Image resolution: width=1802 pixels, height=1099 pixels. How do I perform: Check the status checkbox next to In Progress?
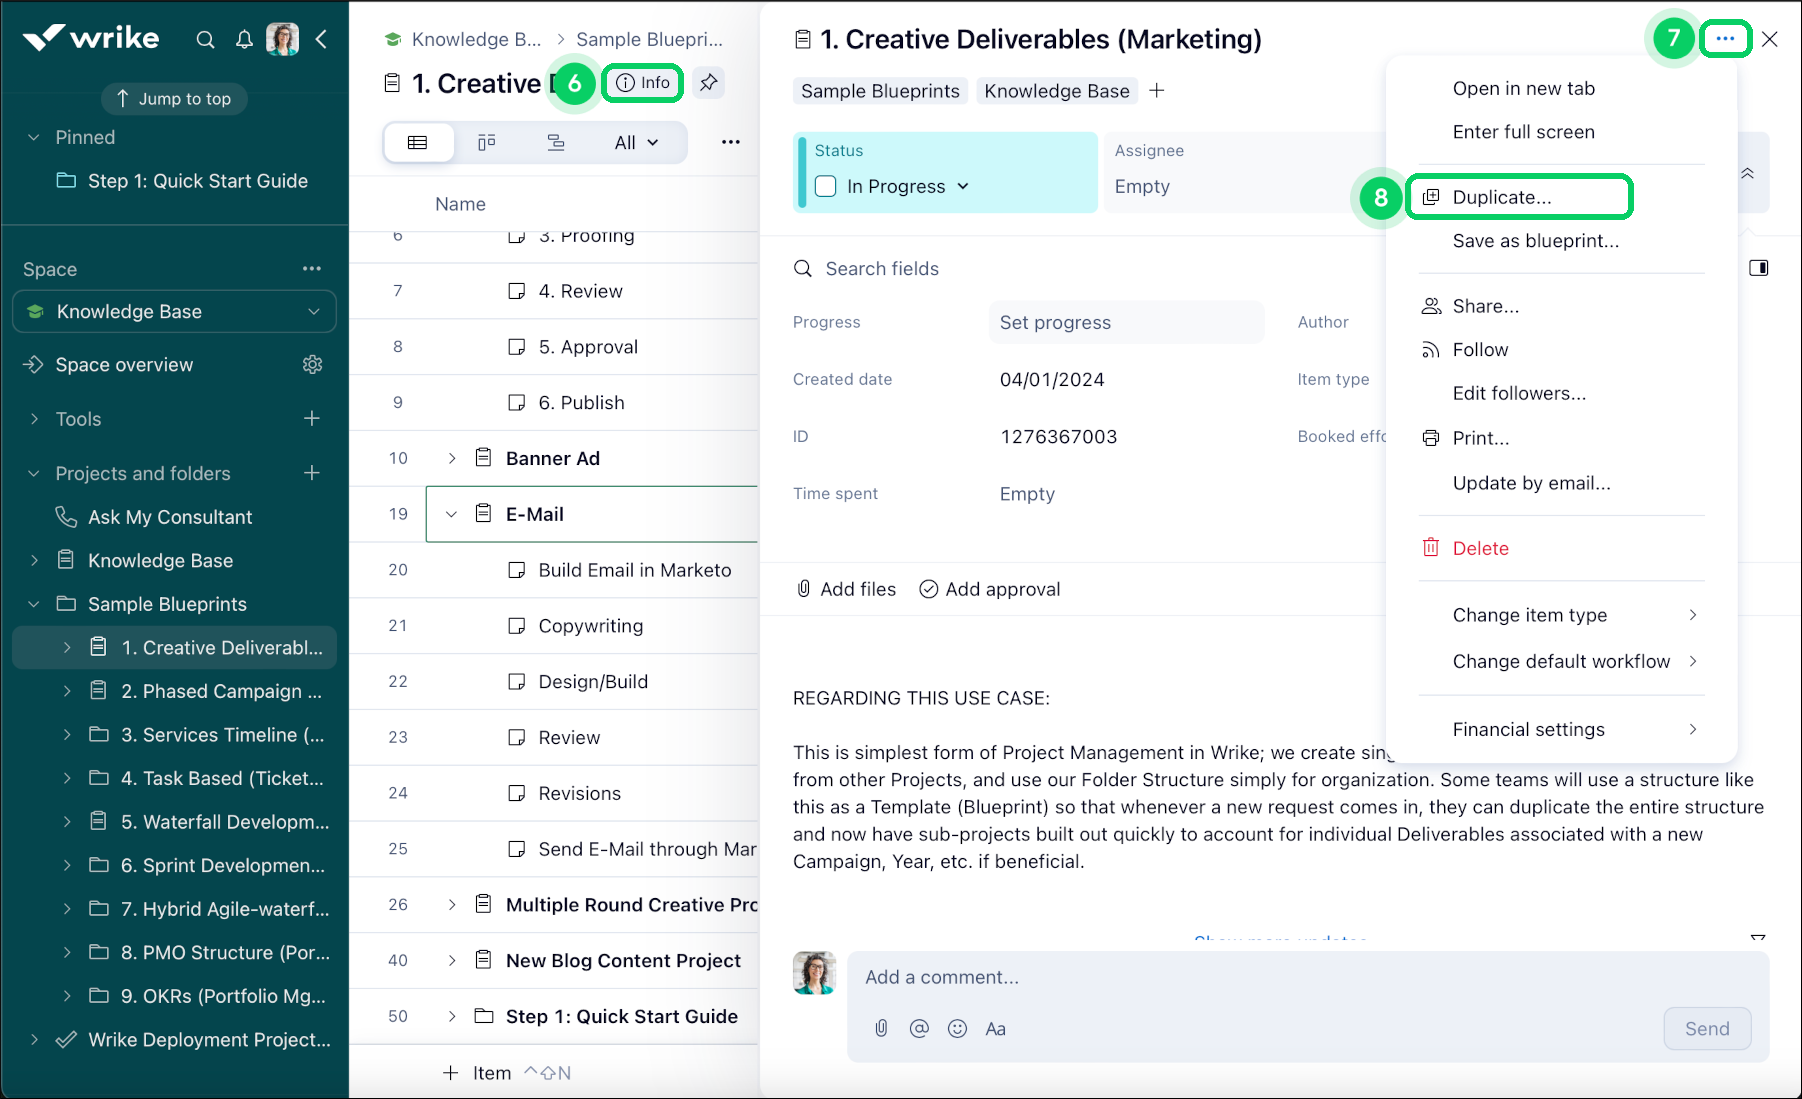coord(825,186)
